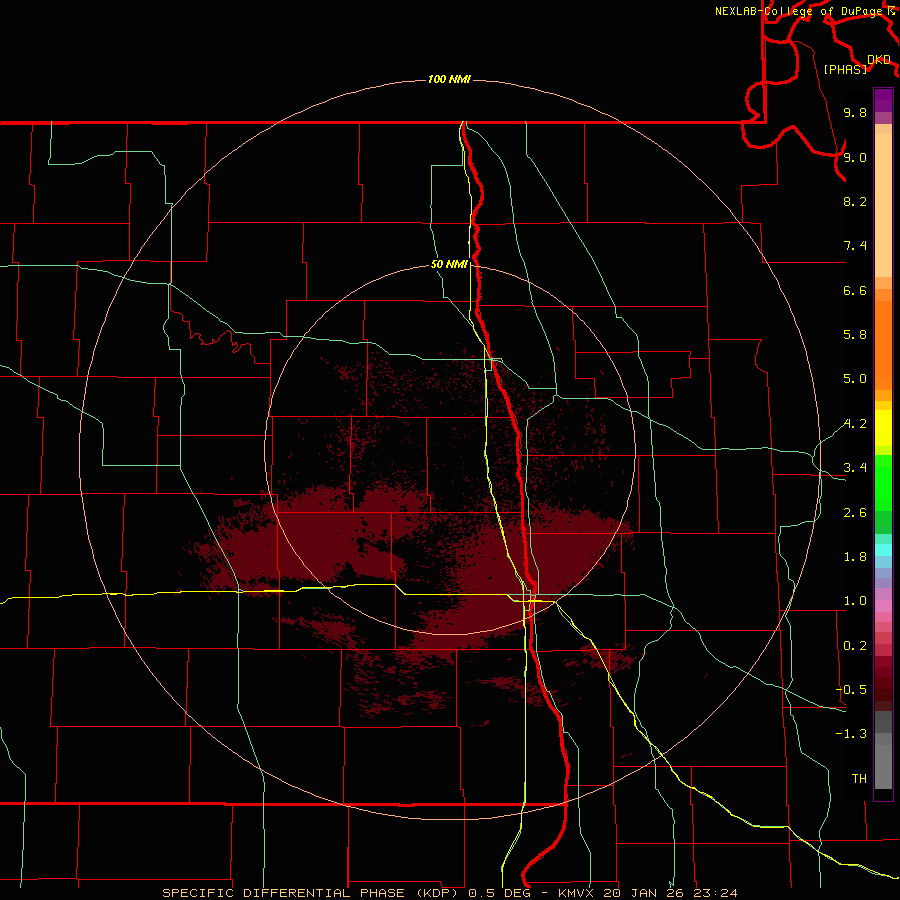Click the cyan segment of the color bar

point(883,549)
